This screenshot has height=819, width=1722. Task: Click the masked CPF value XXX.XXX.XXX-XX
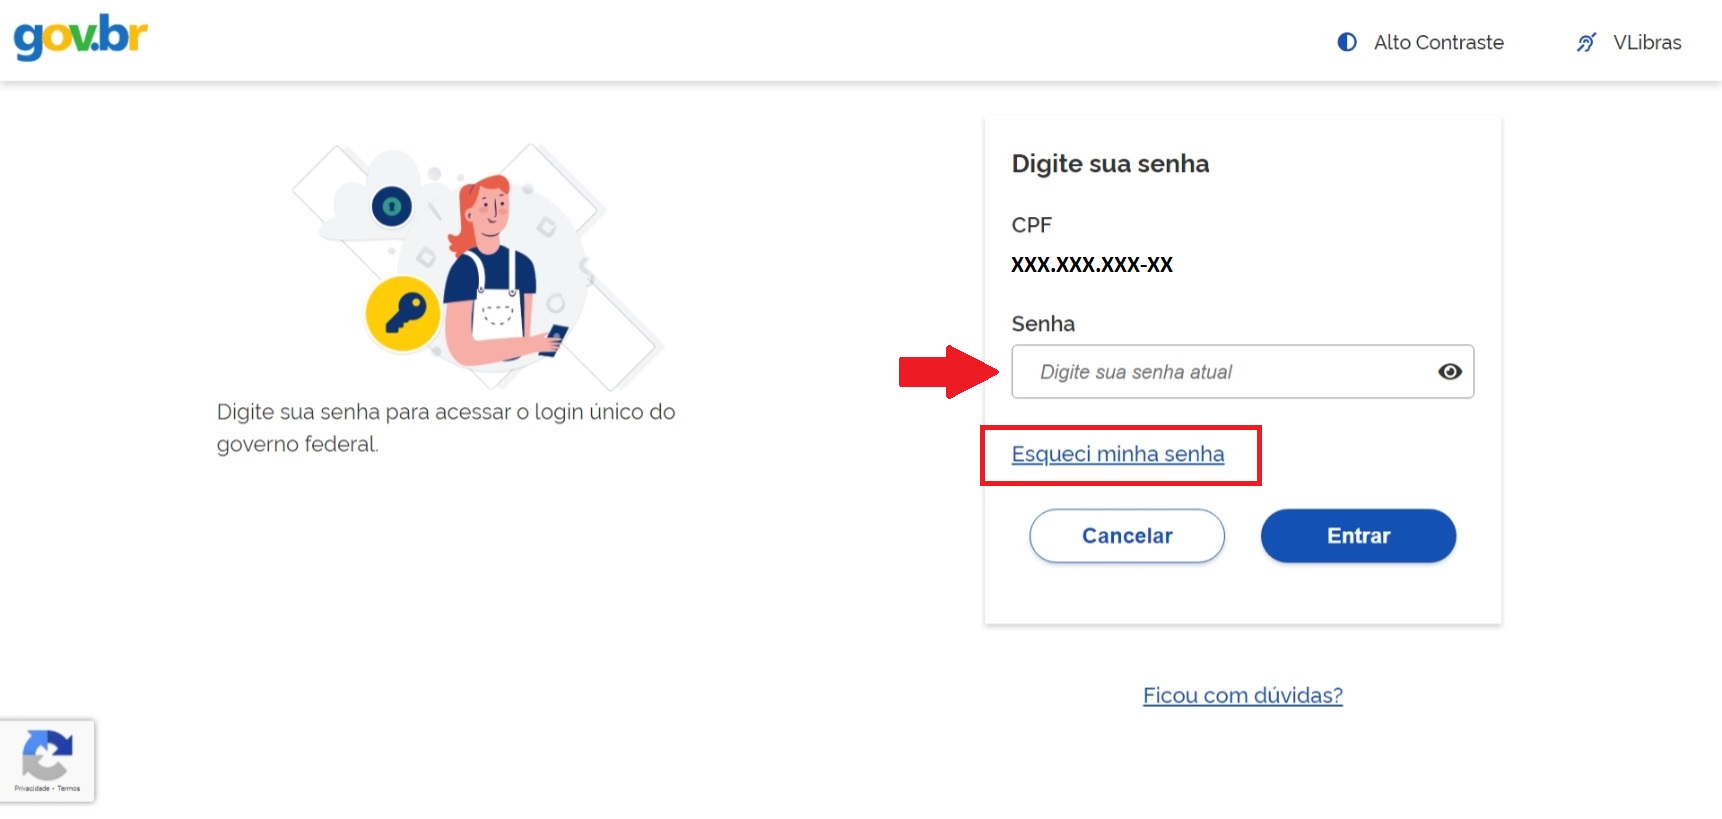pyautogui.click(x=1092, y=264)
